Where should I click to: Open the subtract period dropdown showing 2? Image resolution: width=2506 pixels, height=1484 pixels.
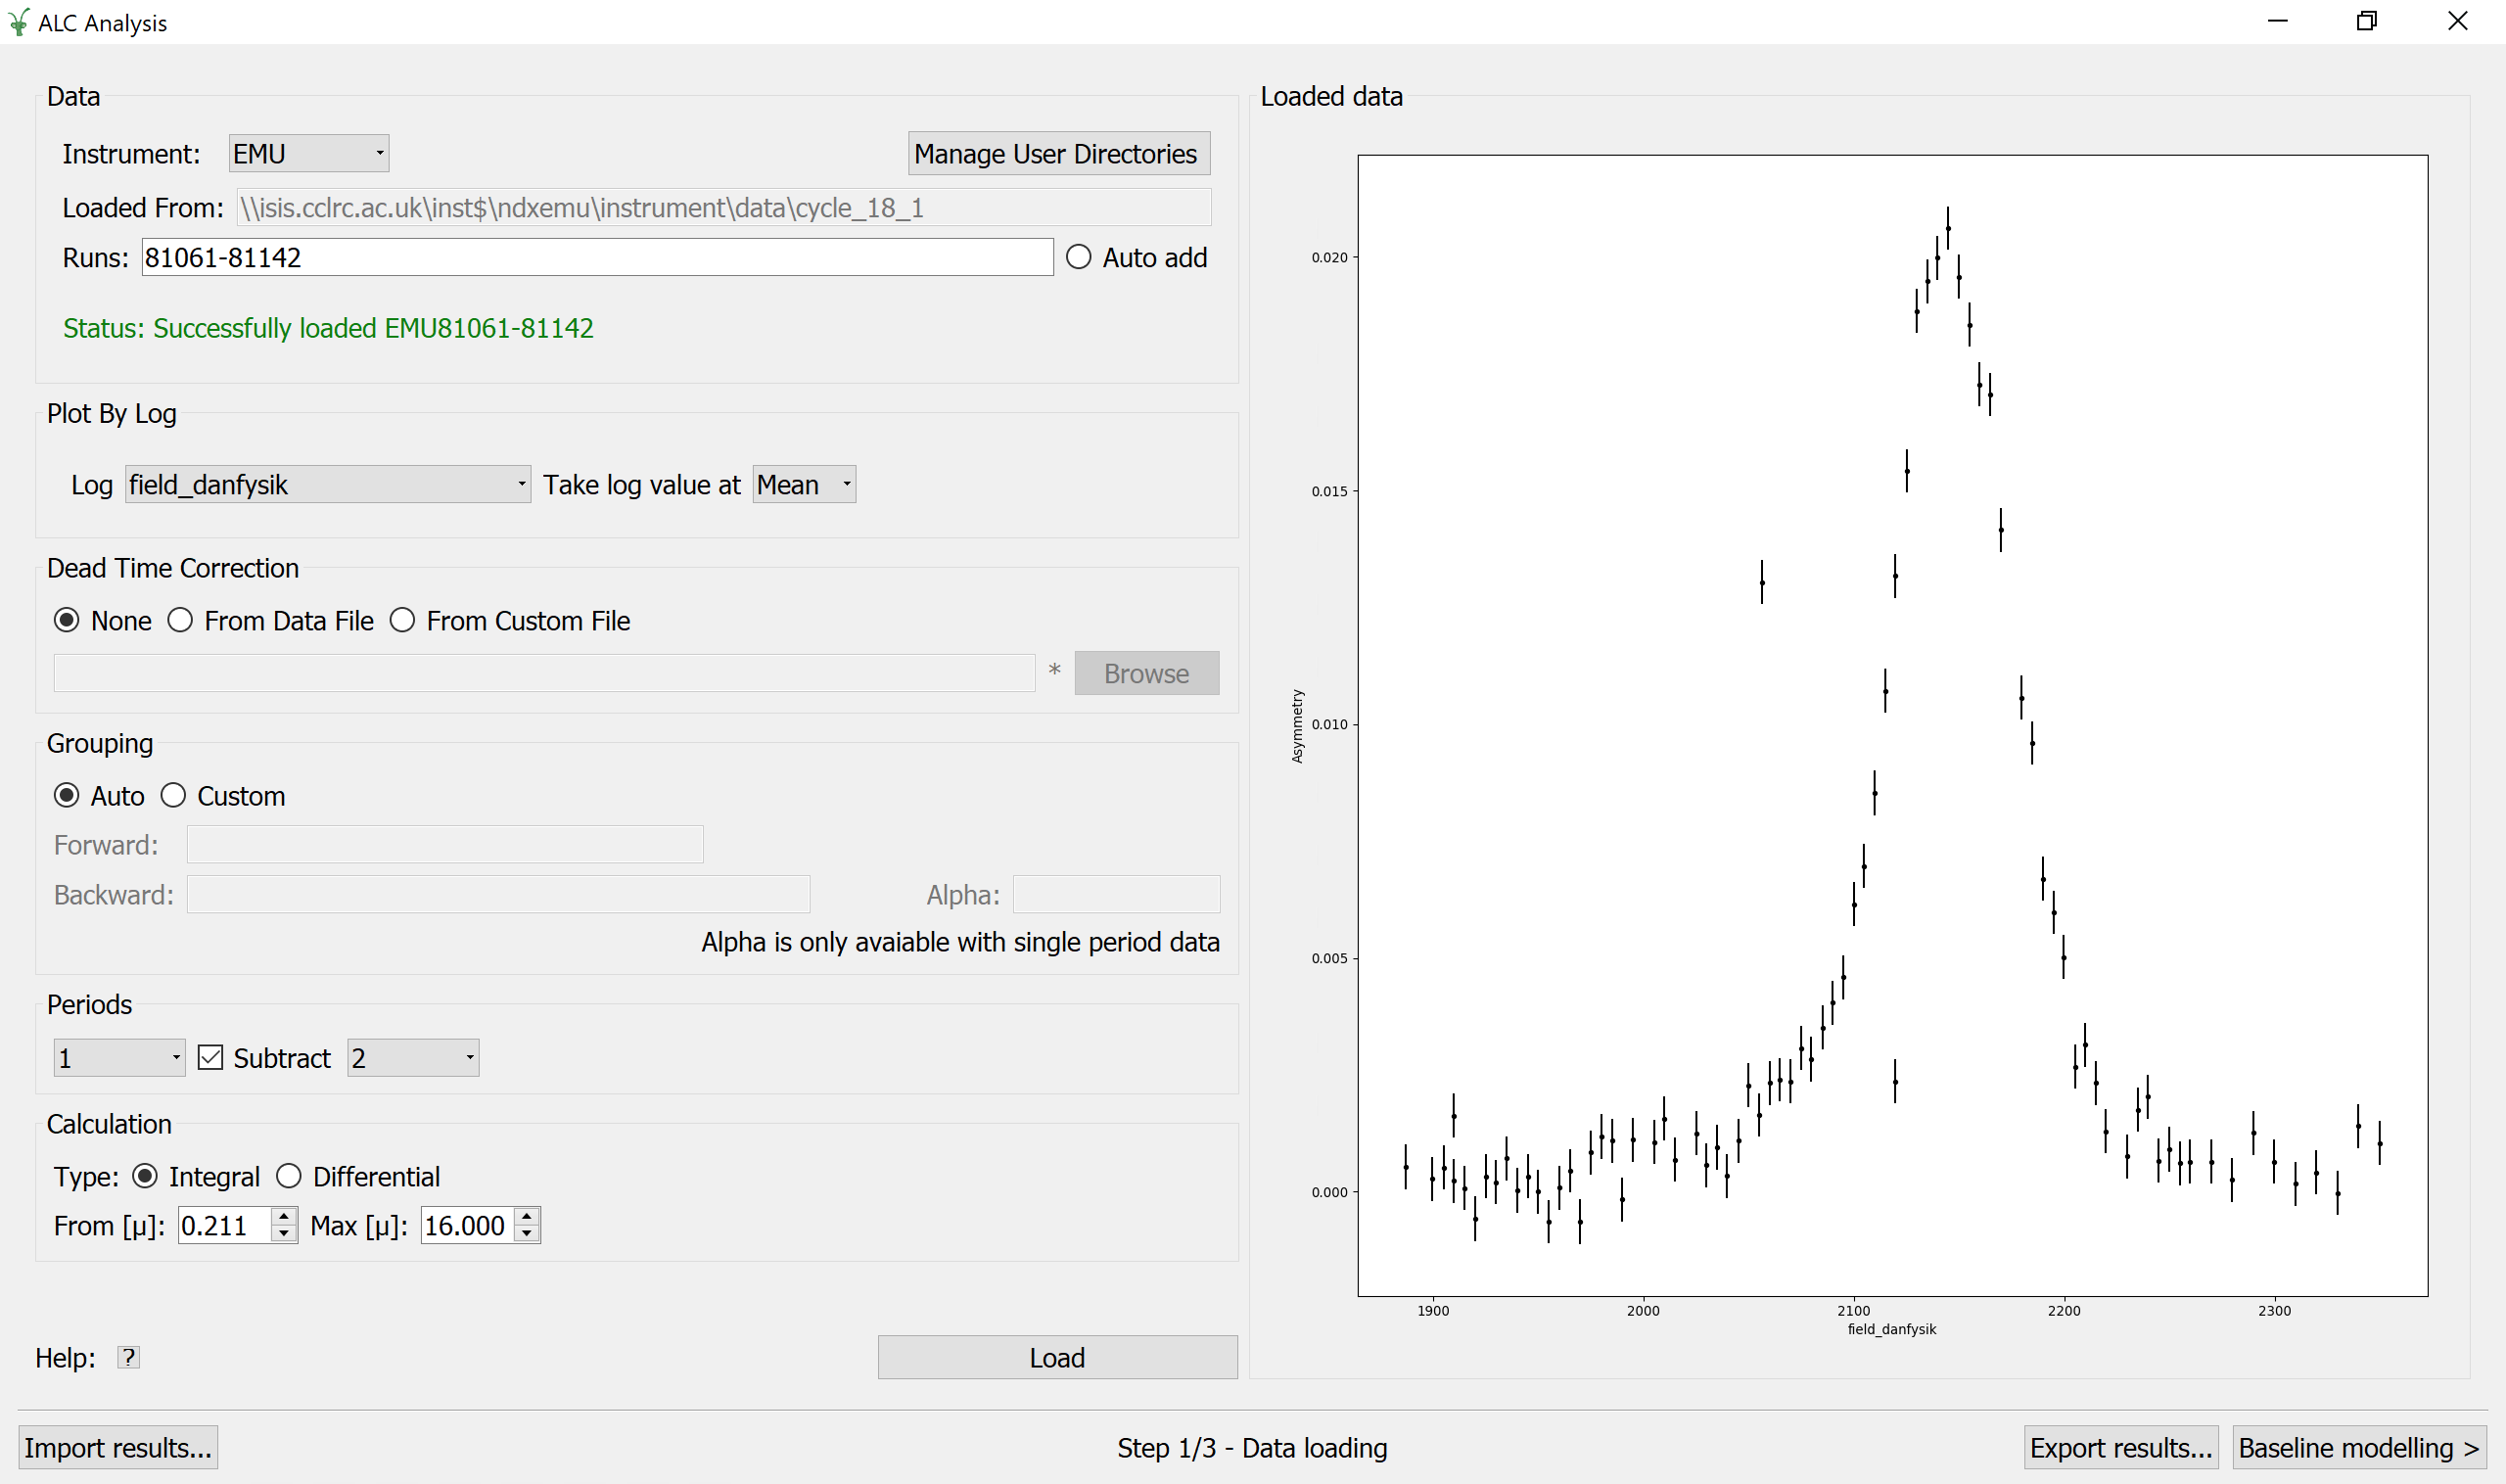[412, 1058]
